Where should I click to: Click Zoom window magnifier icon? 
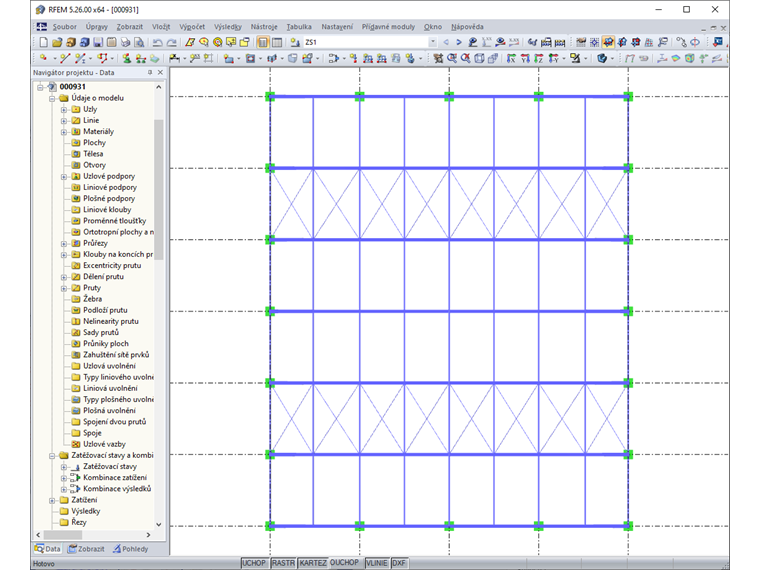[452, 58]
